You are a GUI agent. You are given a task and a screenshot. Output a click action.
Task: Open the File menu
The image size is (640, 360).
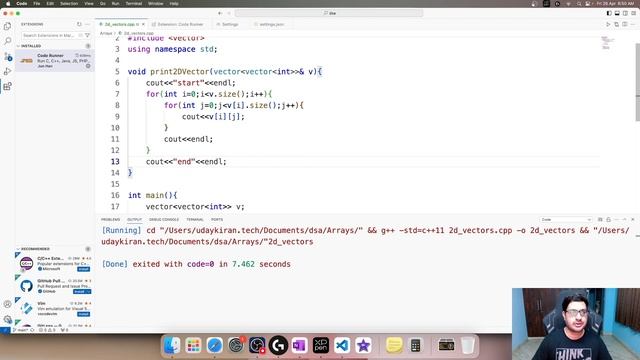[x=37, y=3]
